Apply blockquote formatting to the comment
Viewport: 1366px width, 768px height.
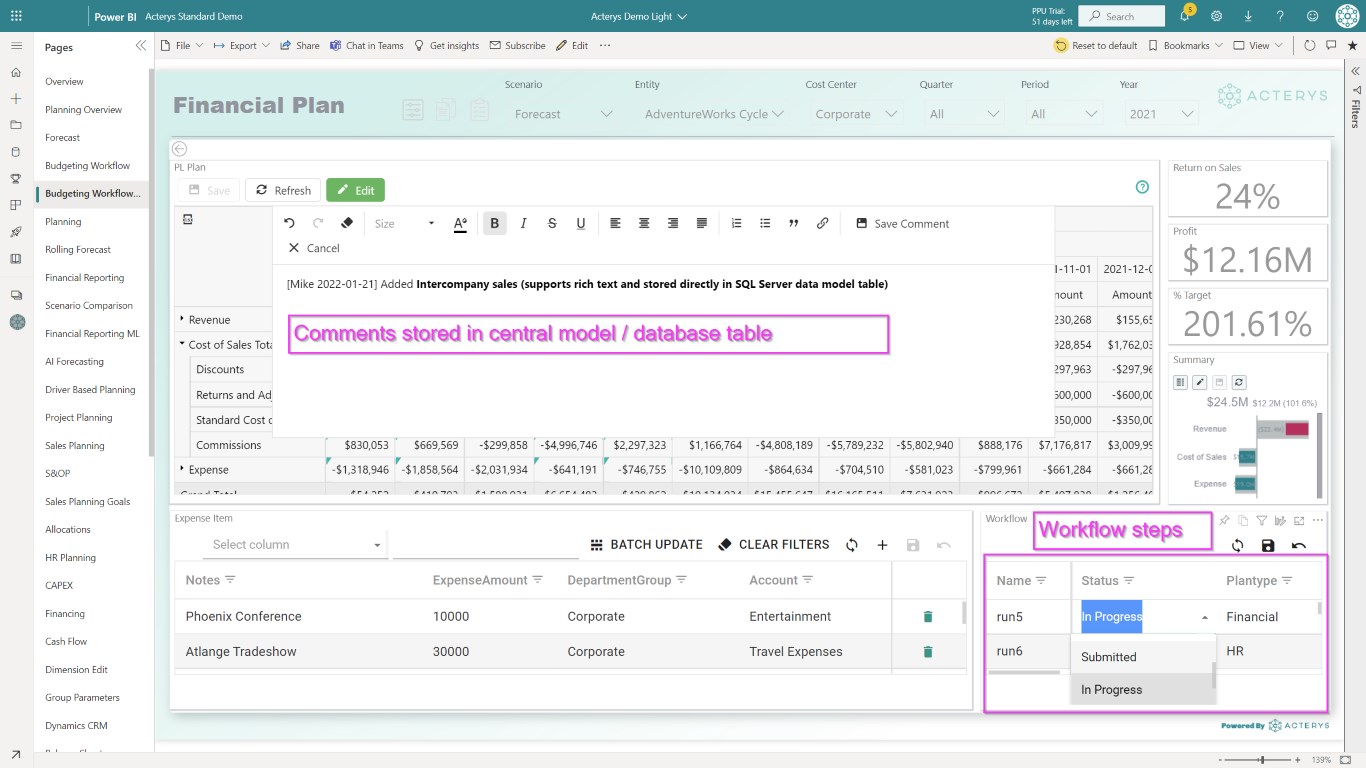pyautogui.click(x=794, y=224)
